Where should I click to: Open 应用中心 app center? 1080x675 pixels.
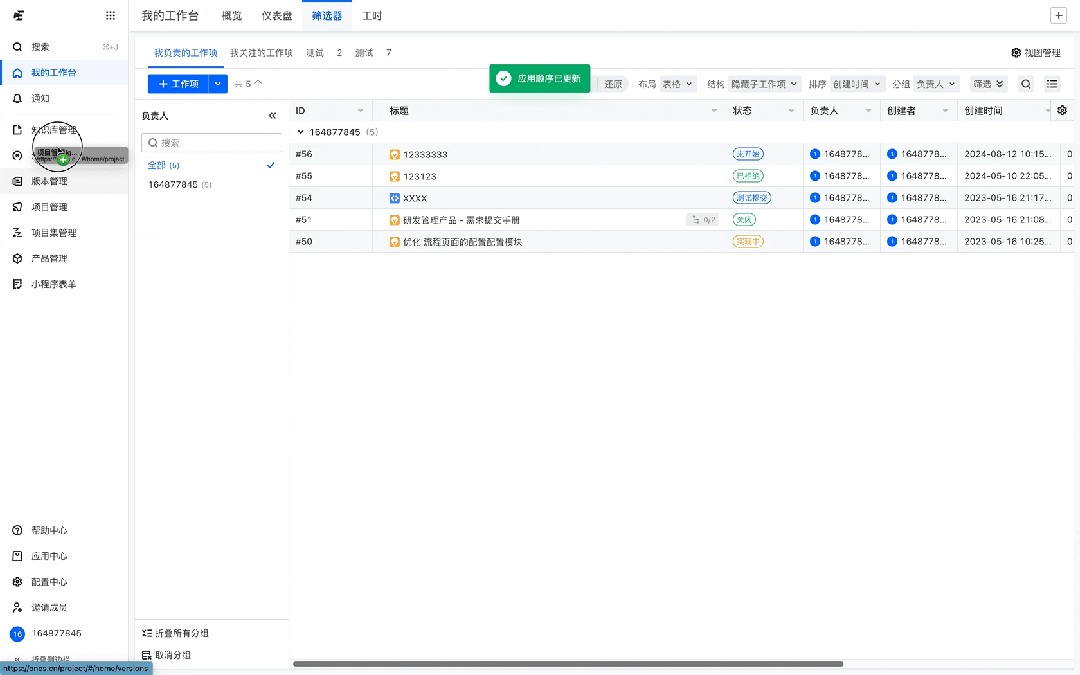pyautogui.click(x=64, y=556)
